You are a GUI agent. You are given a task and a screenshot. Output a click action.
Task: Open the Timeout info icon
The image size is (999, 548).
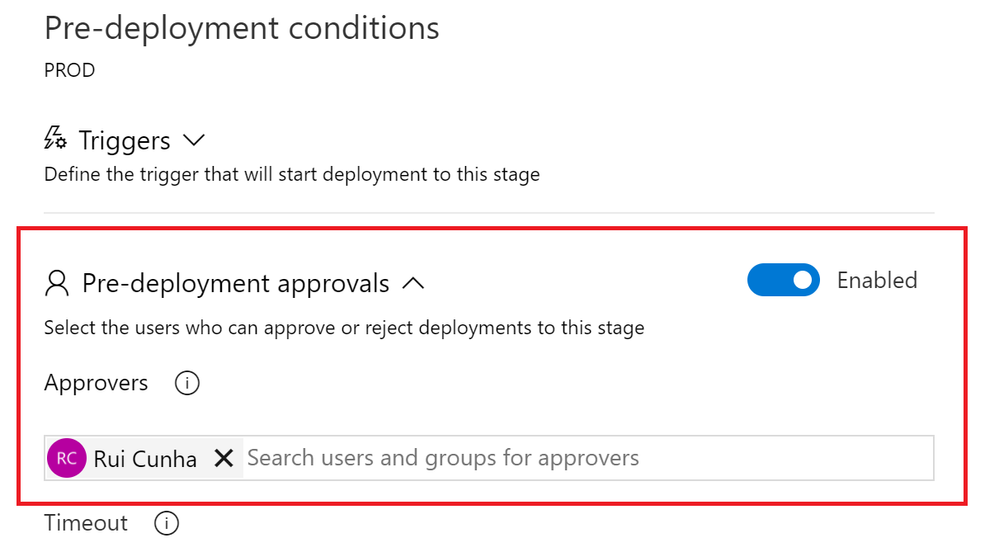tap(167, 523)
